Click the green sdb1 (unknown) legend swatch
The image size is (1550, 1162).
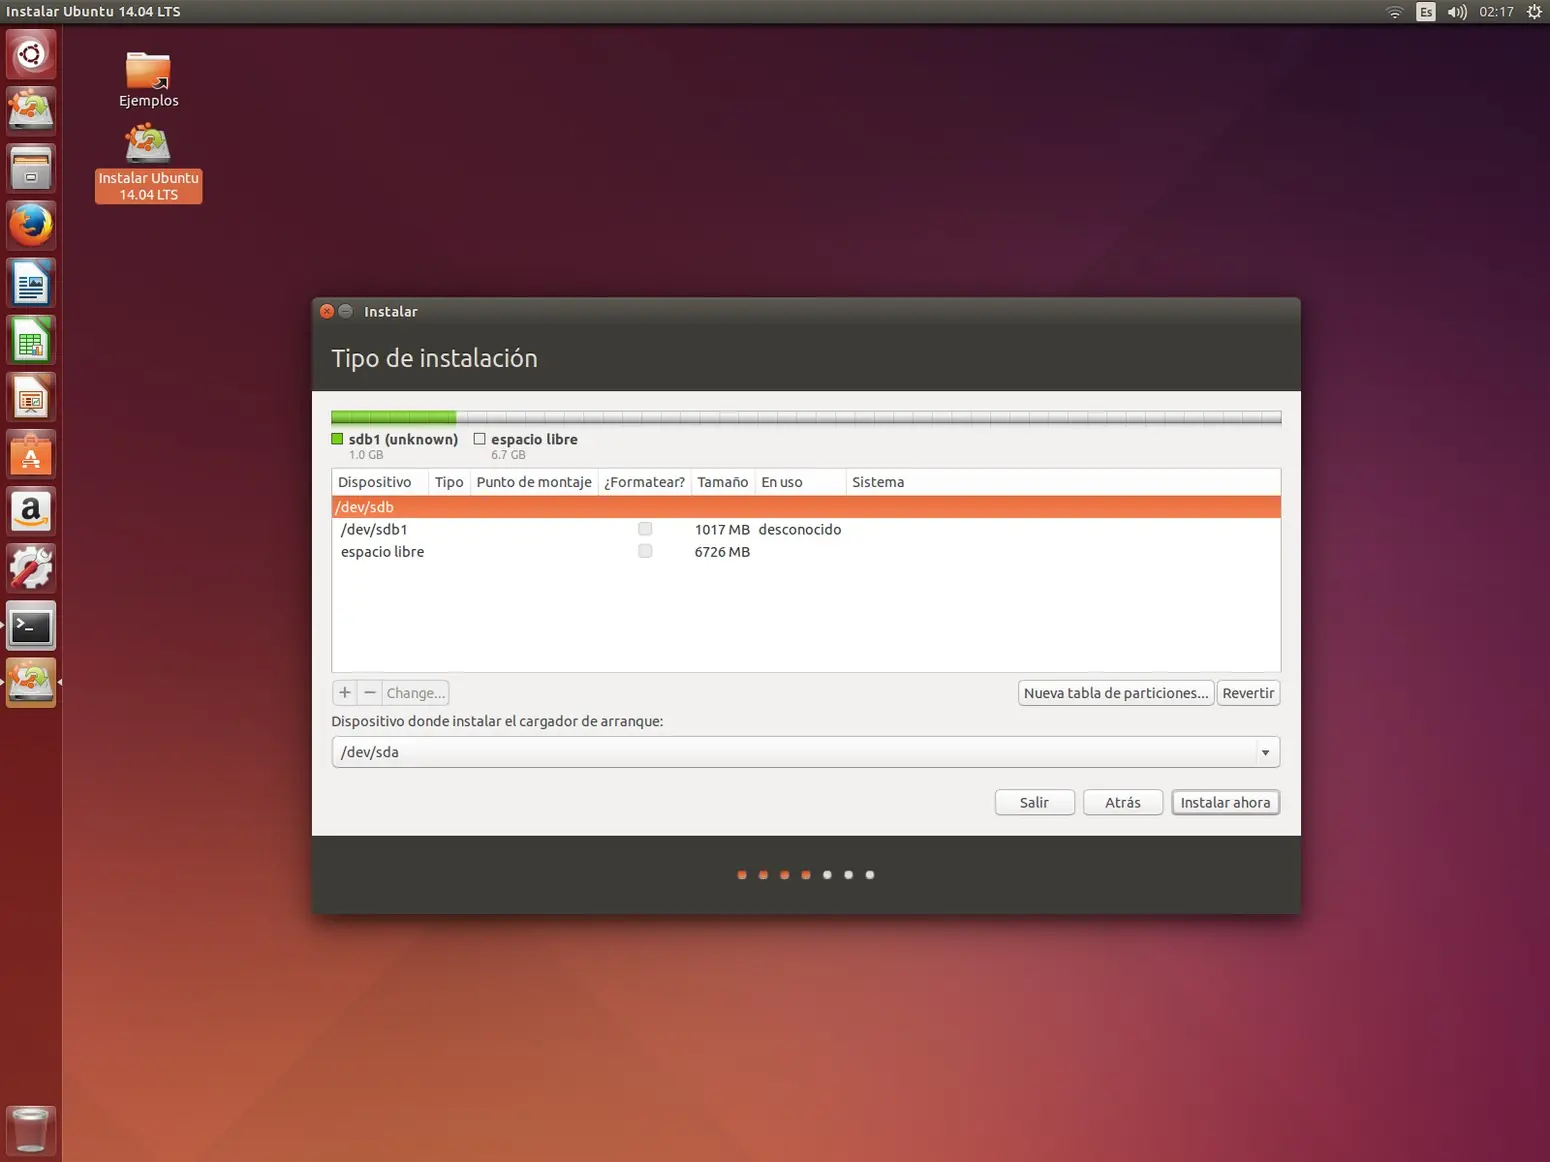(x=337, y=439)
